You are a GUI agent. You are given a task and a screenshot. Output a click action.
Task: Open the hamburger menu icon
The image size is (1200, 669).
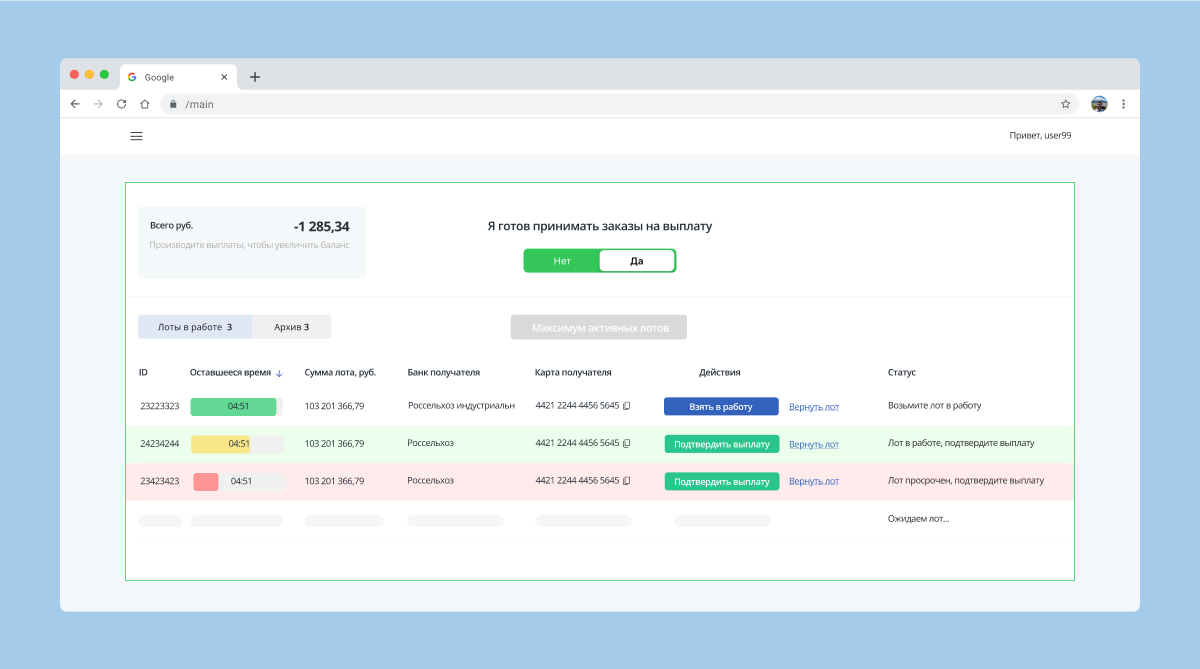[x=136, y=136]
